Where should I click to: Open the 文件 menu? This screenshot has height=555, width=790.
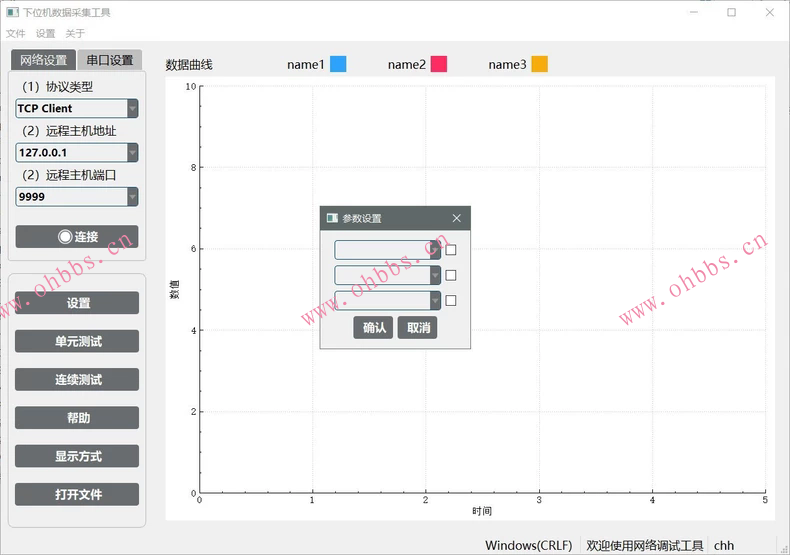pos(16,33)
